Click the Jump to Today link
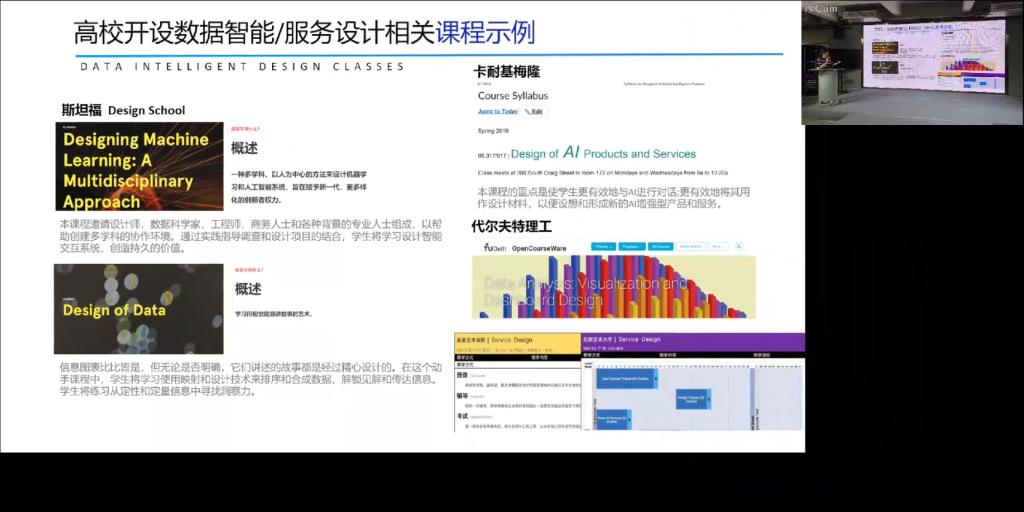 pyautogui.click(x=498, y=112)
